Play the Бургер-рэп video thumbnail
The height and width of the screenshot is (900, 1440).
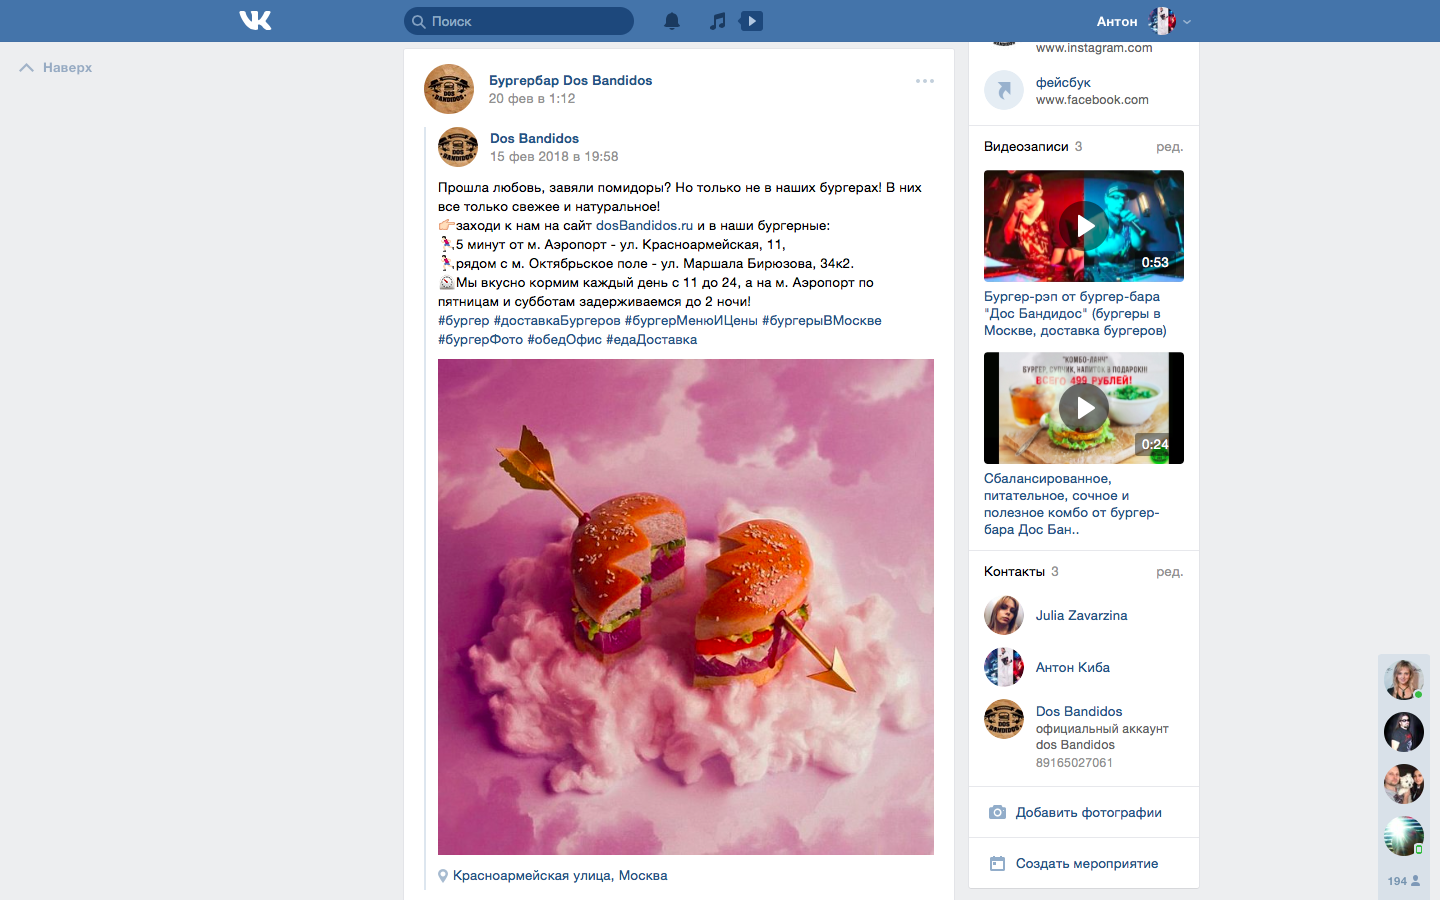point(1083,226)
